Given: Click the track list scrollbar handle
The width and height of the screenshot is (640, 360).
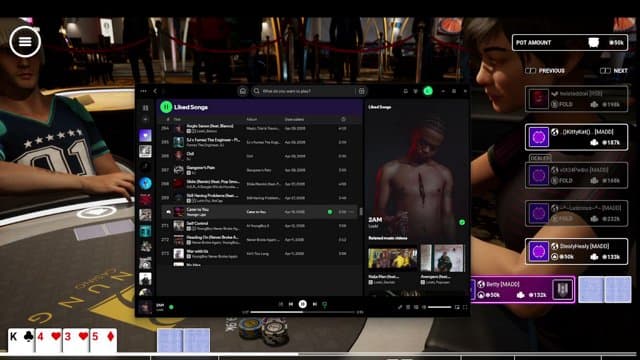Looking at the screenshot, I should click(361, 212).
